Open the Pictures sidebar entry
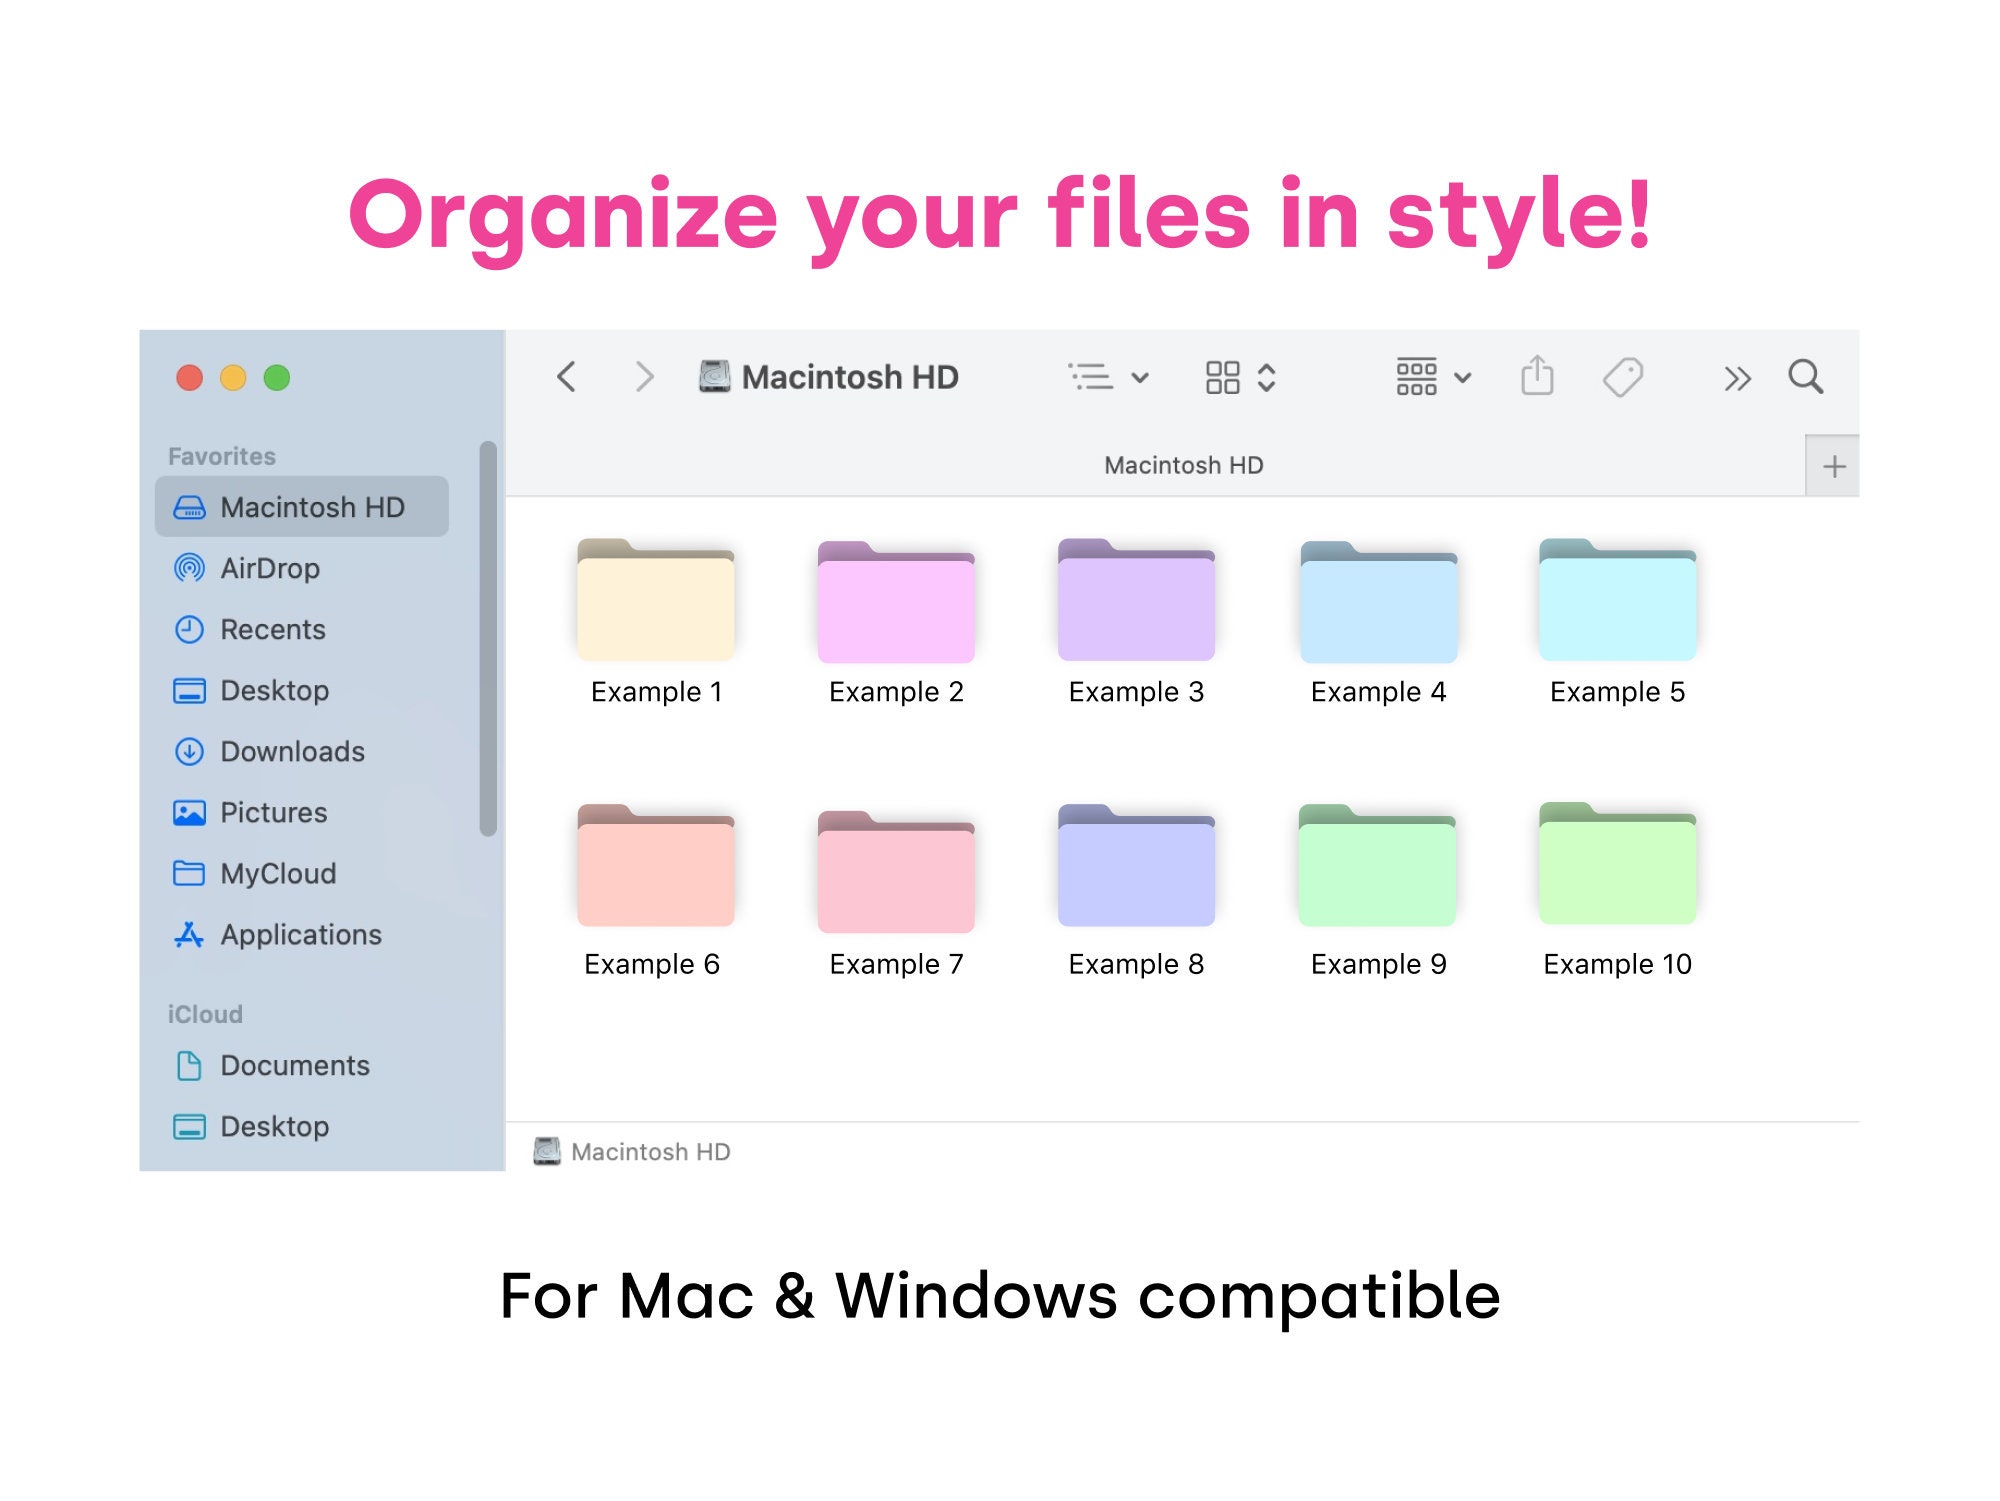 [273, 812]
